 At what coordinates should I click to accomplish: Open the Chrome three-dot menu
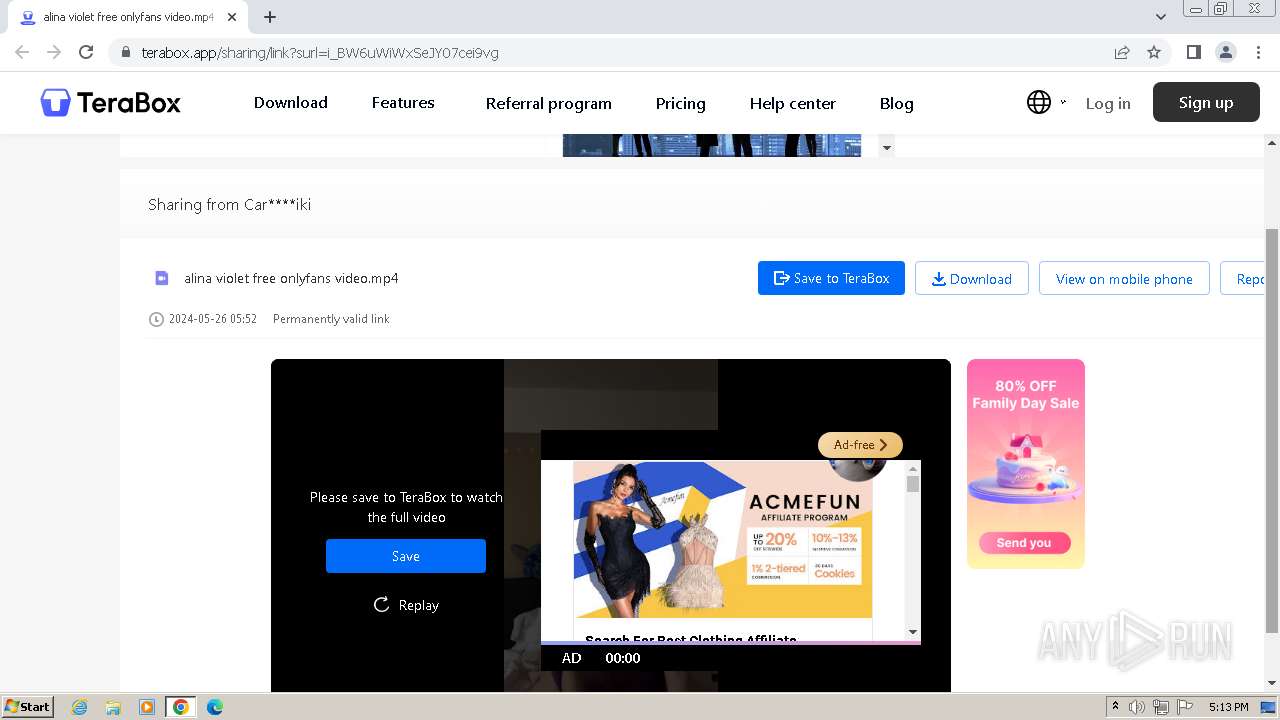tap(1258, 52)
